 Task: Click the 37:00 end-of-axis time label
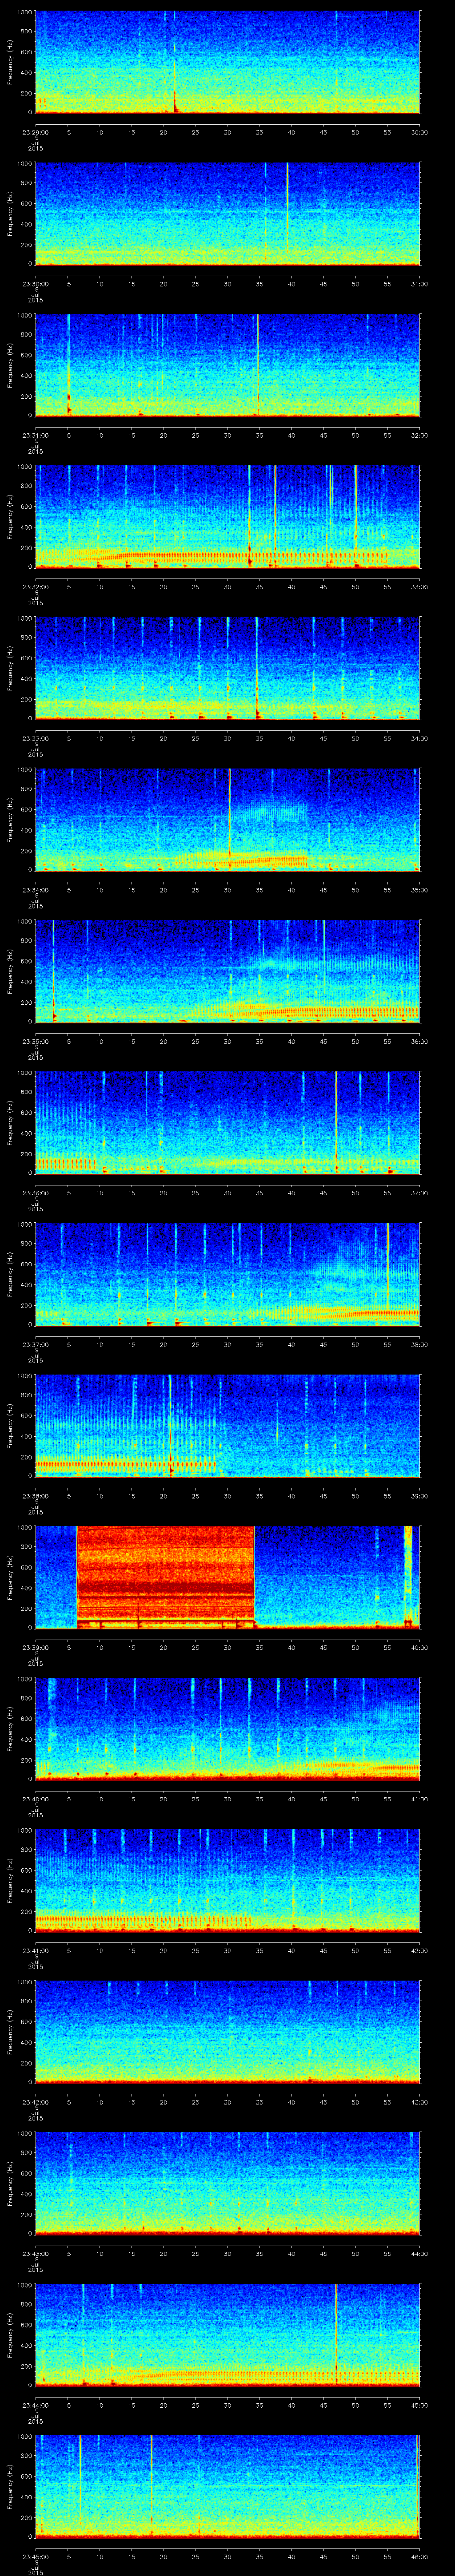(419, 1193)
